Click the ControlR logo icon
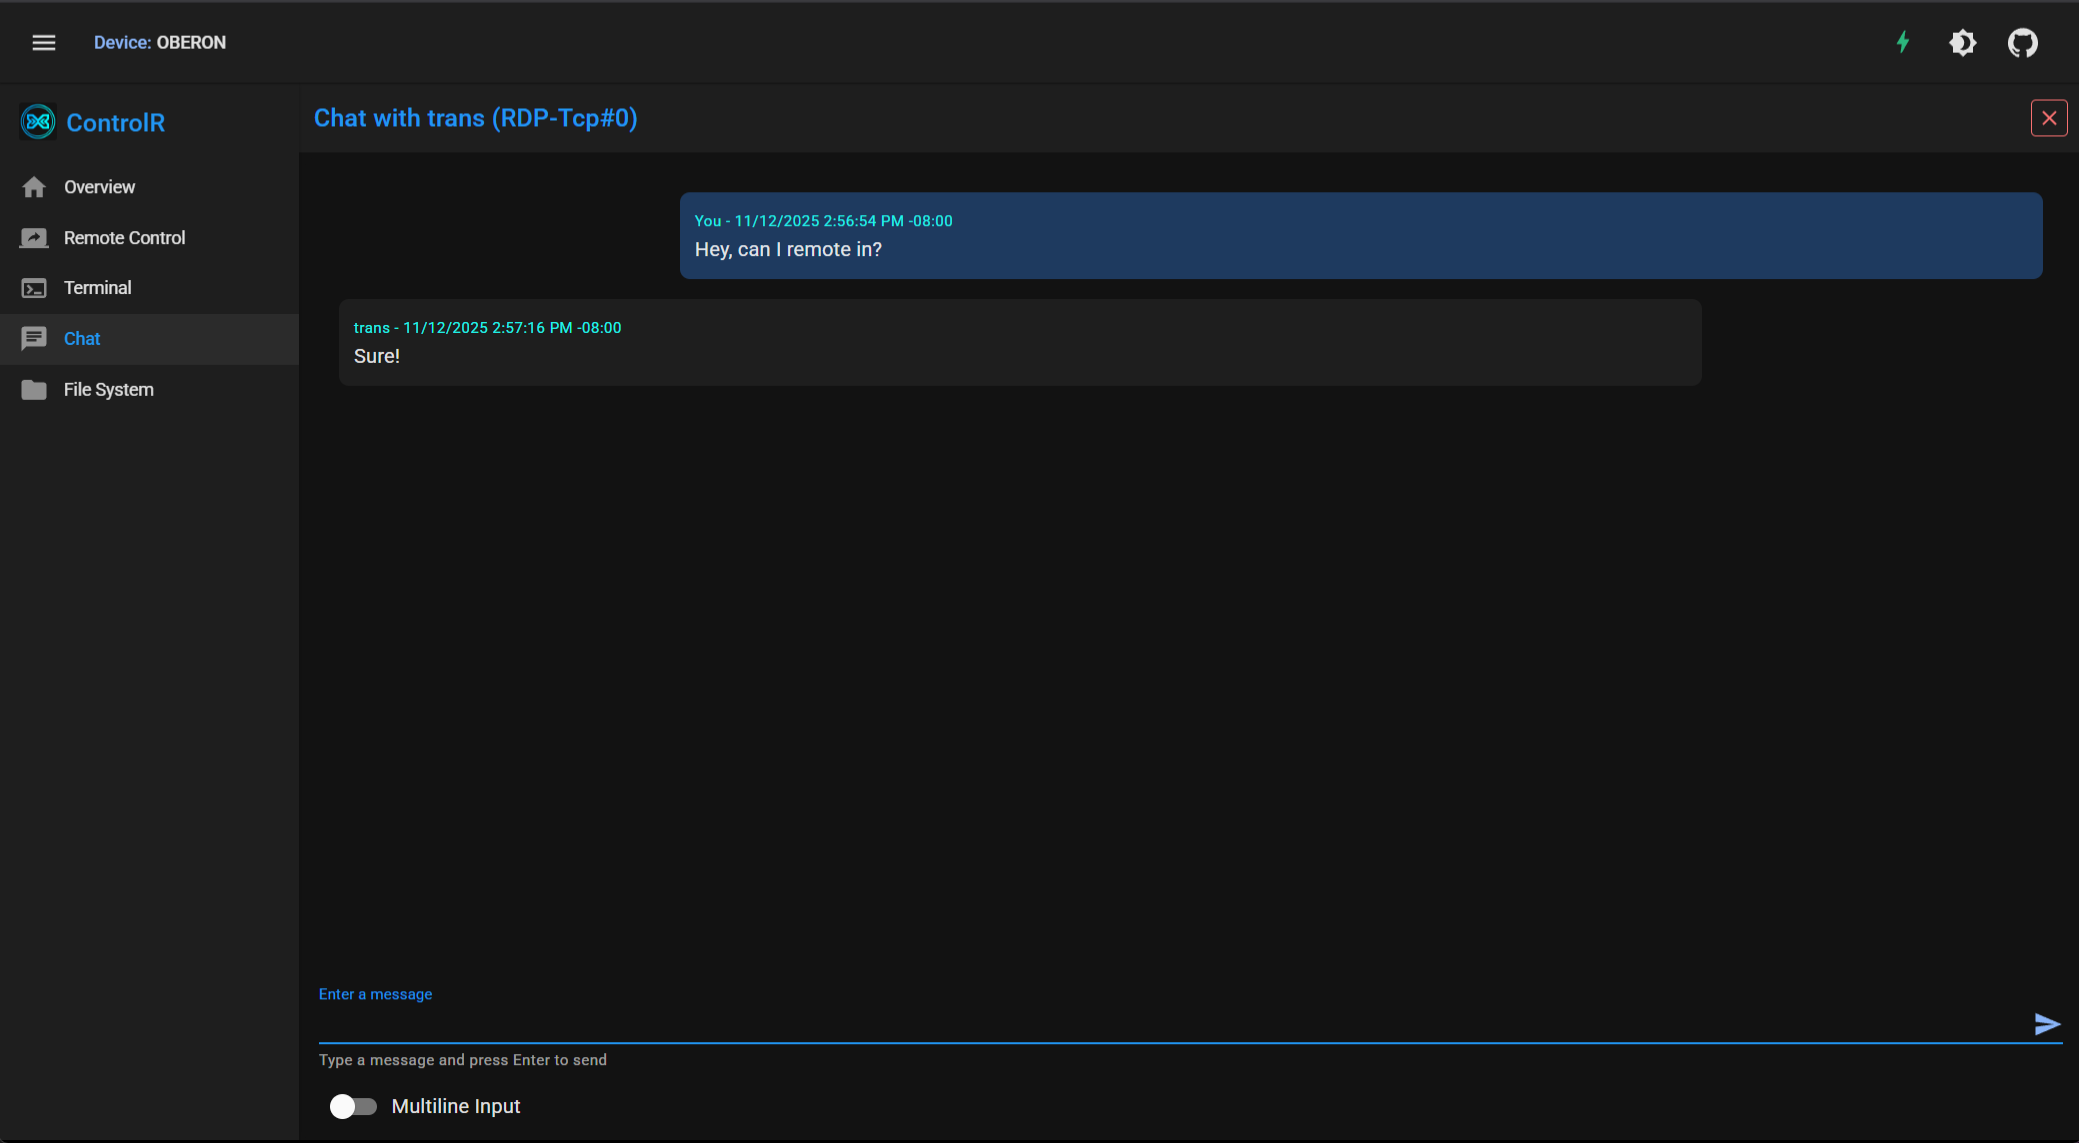 [x=38, y=122]
